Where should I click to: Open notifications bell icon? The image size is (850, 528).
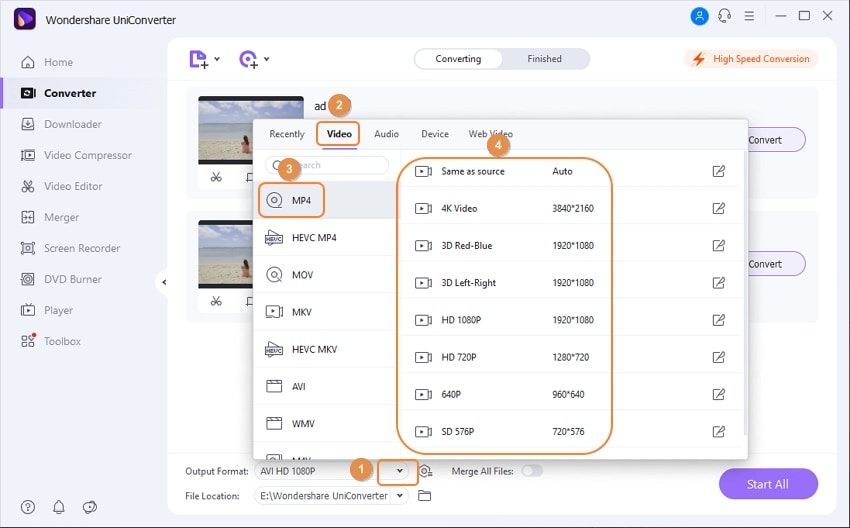[x=59, y=507]
